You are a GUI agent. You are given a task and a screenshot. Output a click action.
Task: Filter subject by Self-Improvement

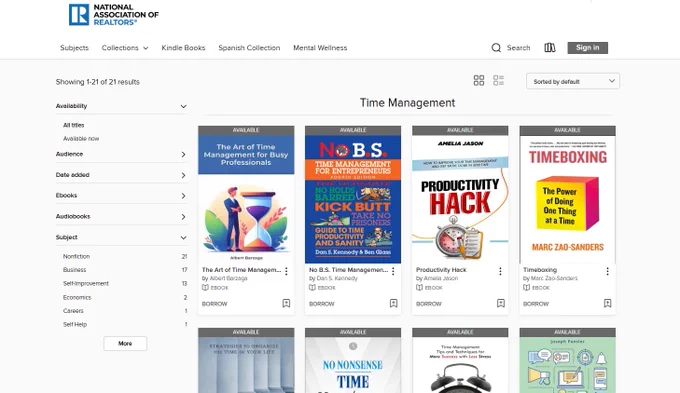[86, 283]
